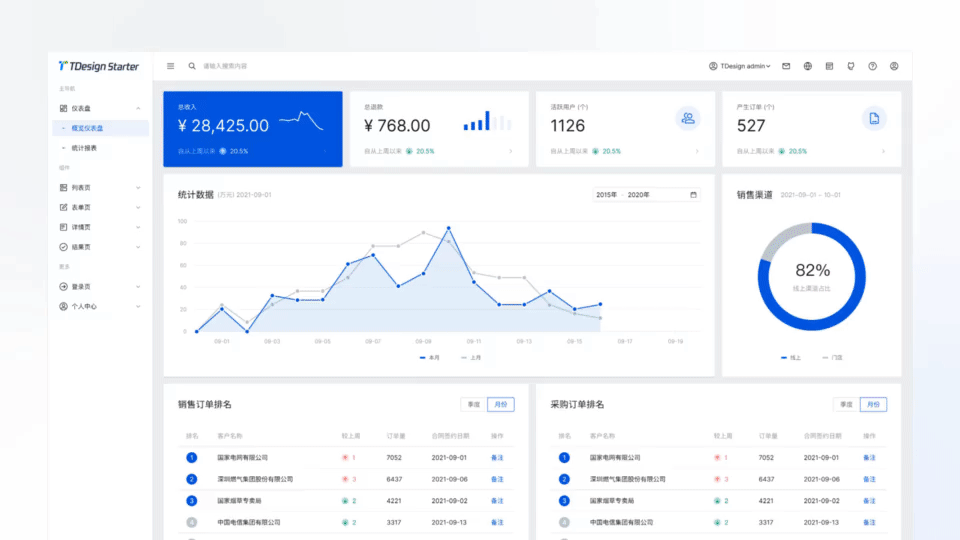960x540 pixels.
Task: Toggle 上月 series in line chart legend
Action: point(471,358)
